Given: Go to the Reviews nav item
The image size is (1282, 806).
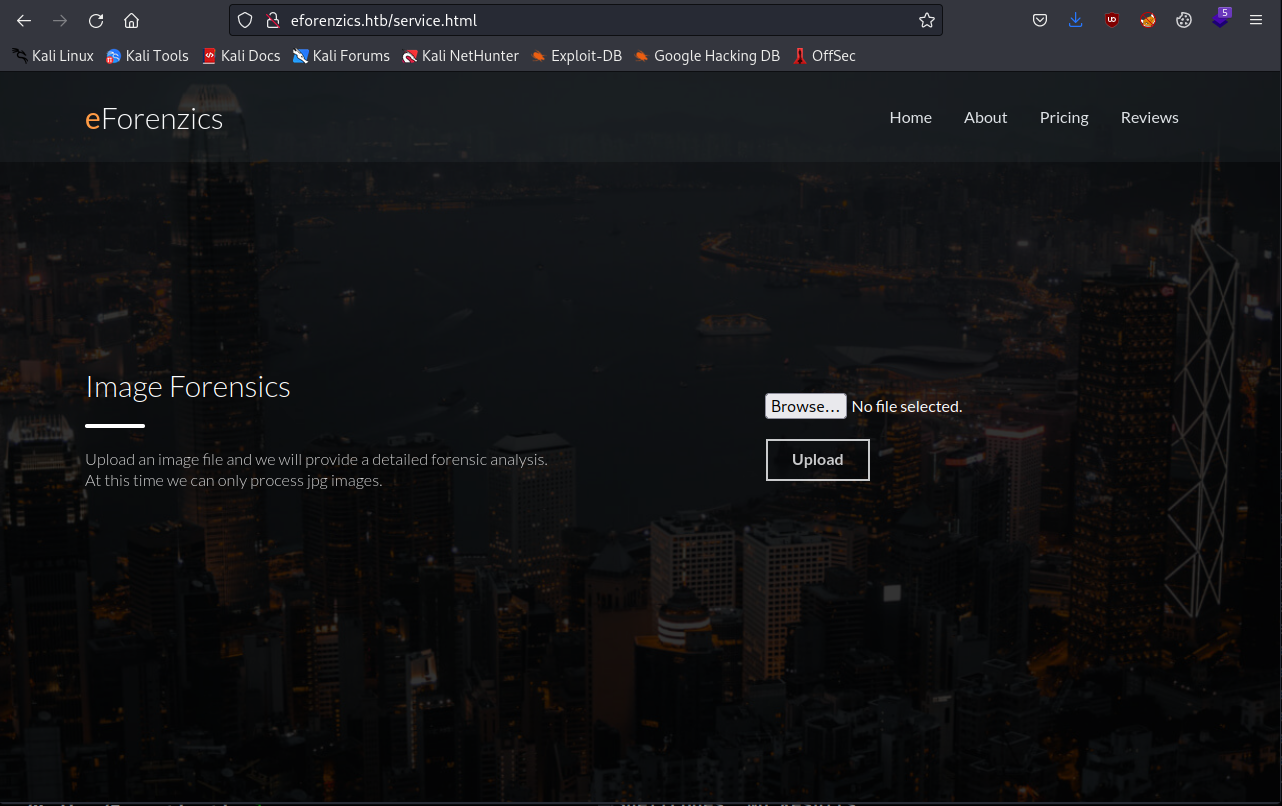Looking at the screenshot, I should 1149,117.
